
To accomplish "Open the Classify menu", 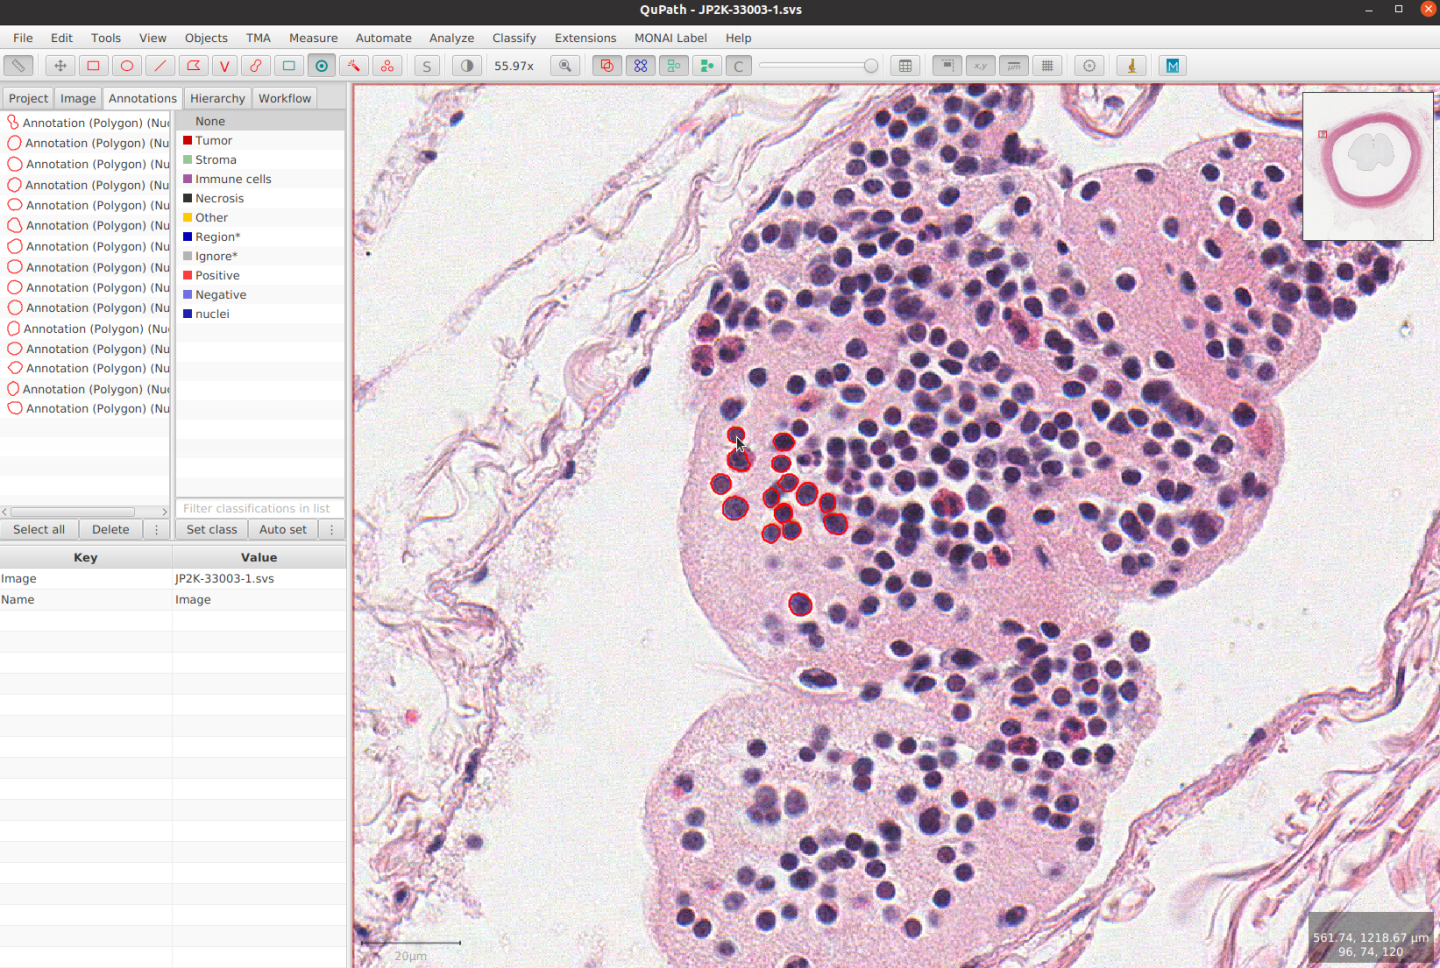I will (513, 38).
